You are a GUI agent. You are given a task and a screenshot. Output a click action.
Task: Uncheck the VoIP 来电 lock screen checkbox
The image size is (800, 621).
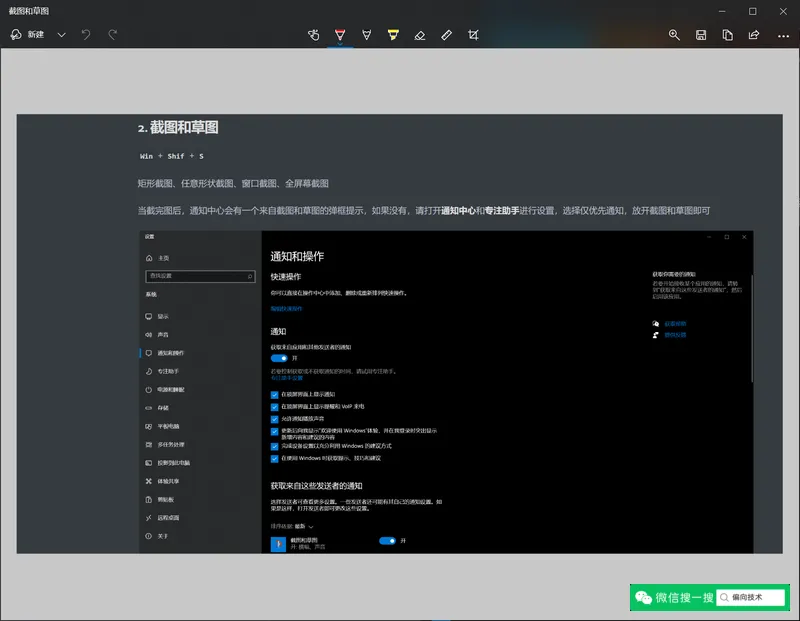click(x=274, y=407)
